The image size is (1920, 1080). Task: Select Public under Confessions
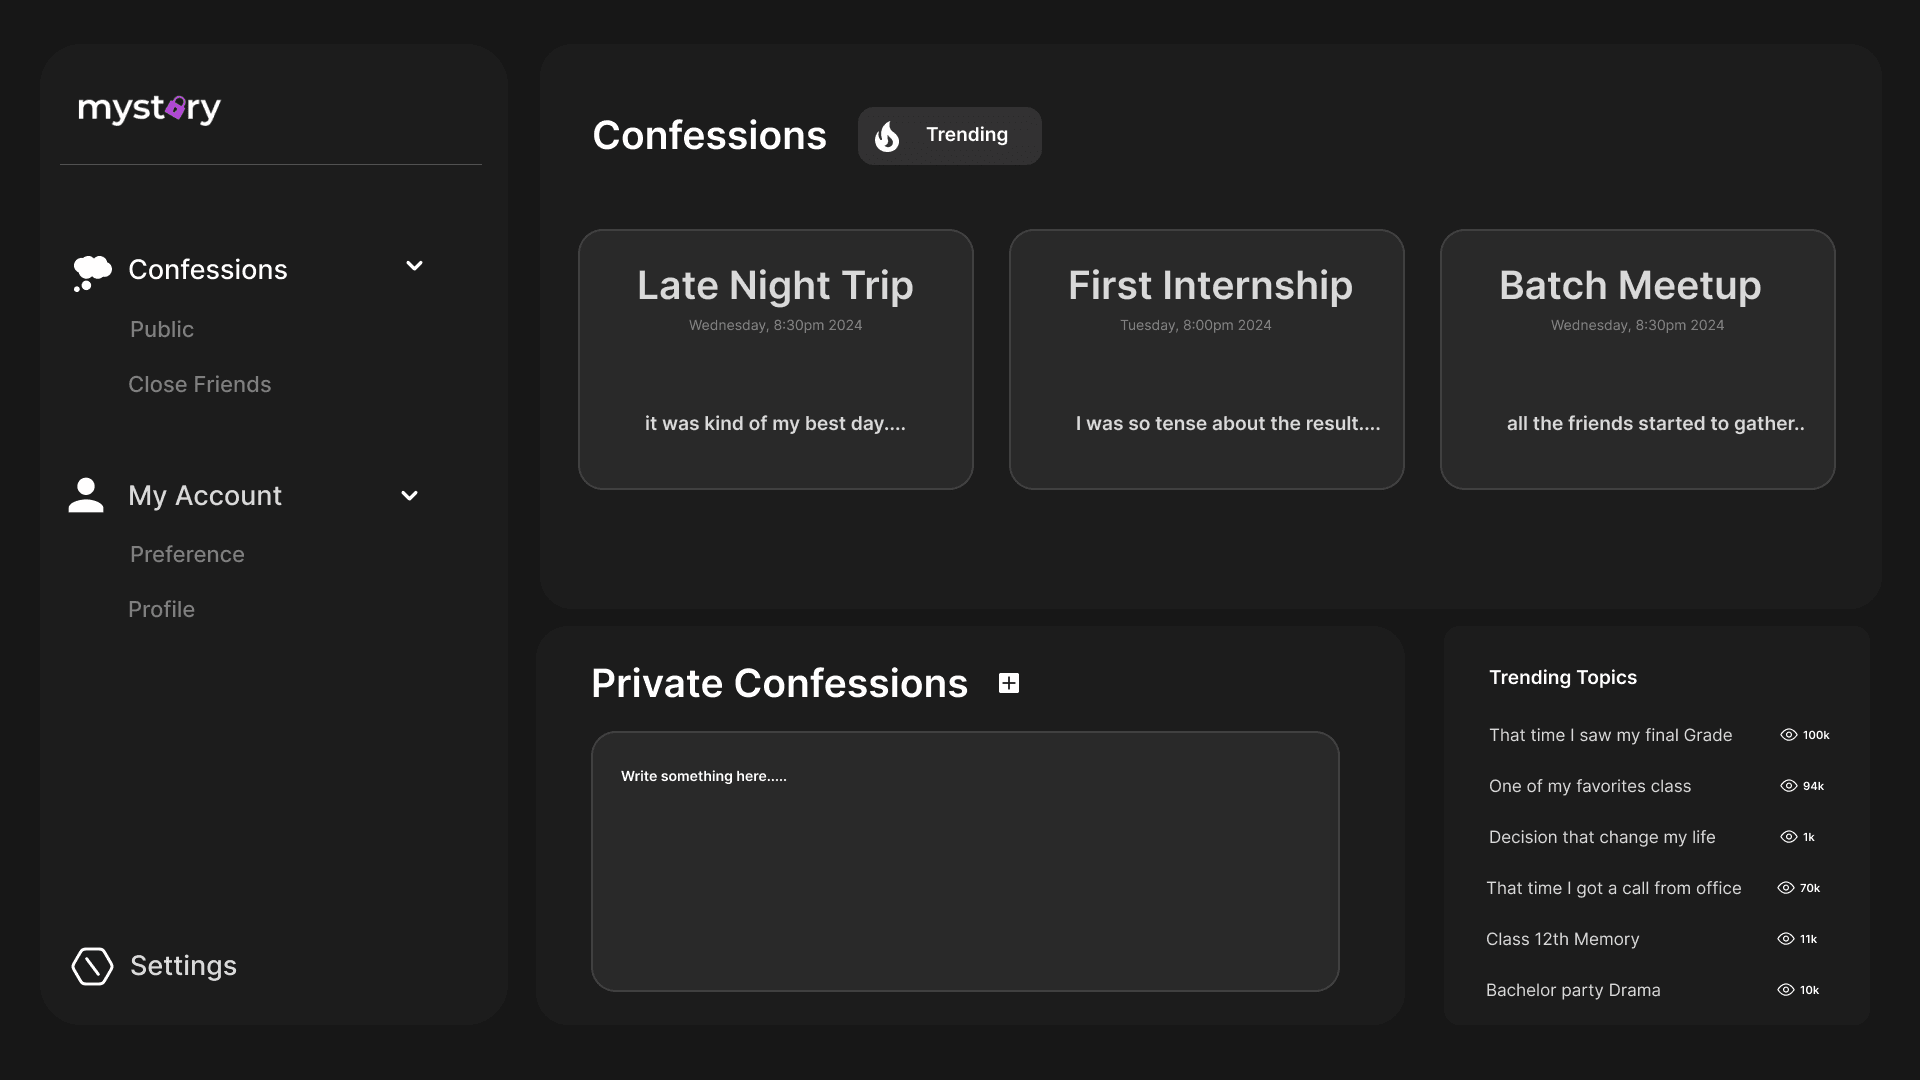(x=162, y=329)
